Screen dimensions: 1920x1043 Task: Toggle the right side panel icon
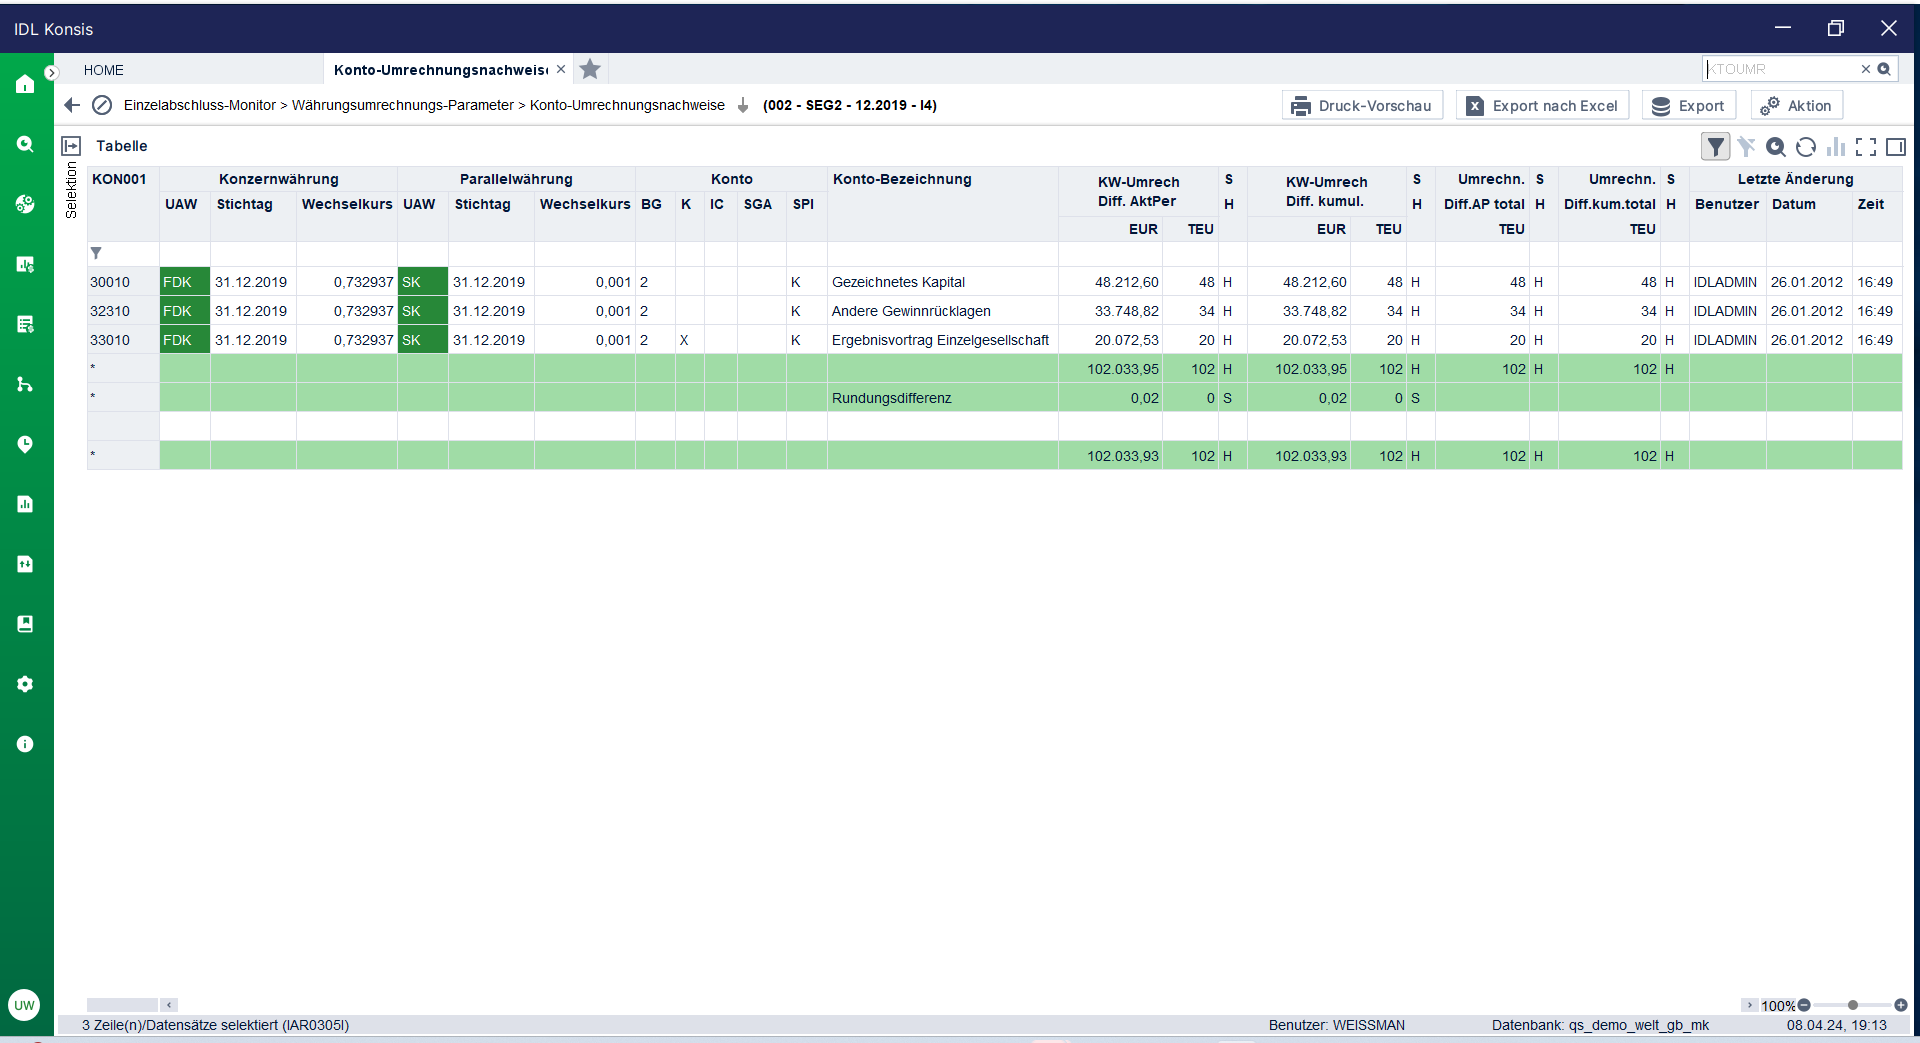pyautogui.click(x=1895, y=147)
